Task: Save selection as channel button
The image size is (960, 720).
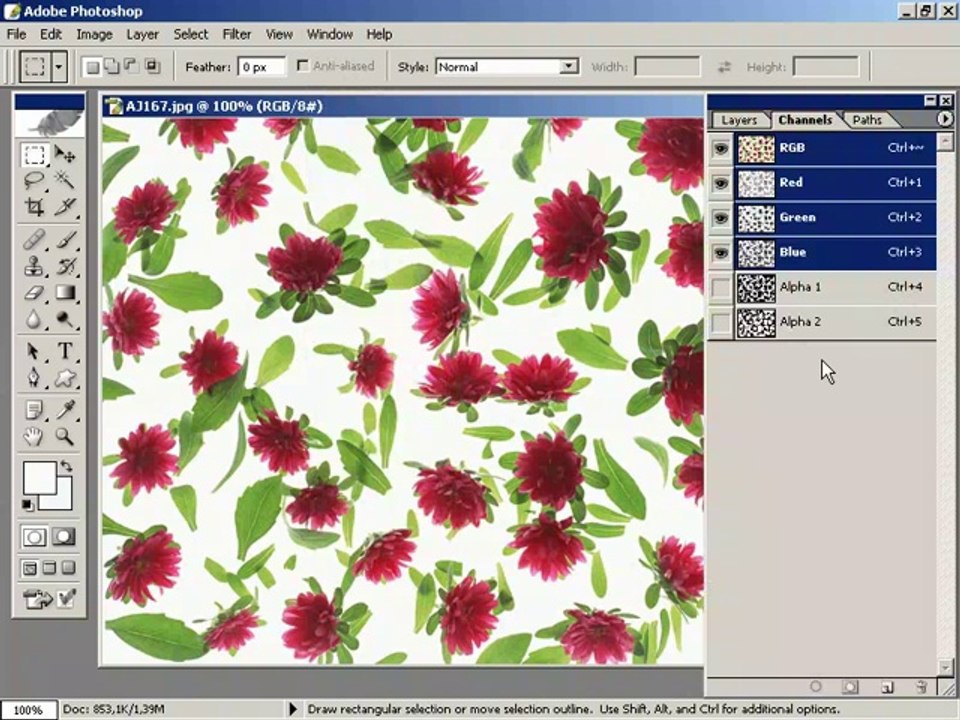Action: [850, 687]
